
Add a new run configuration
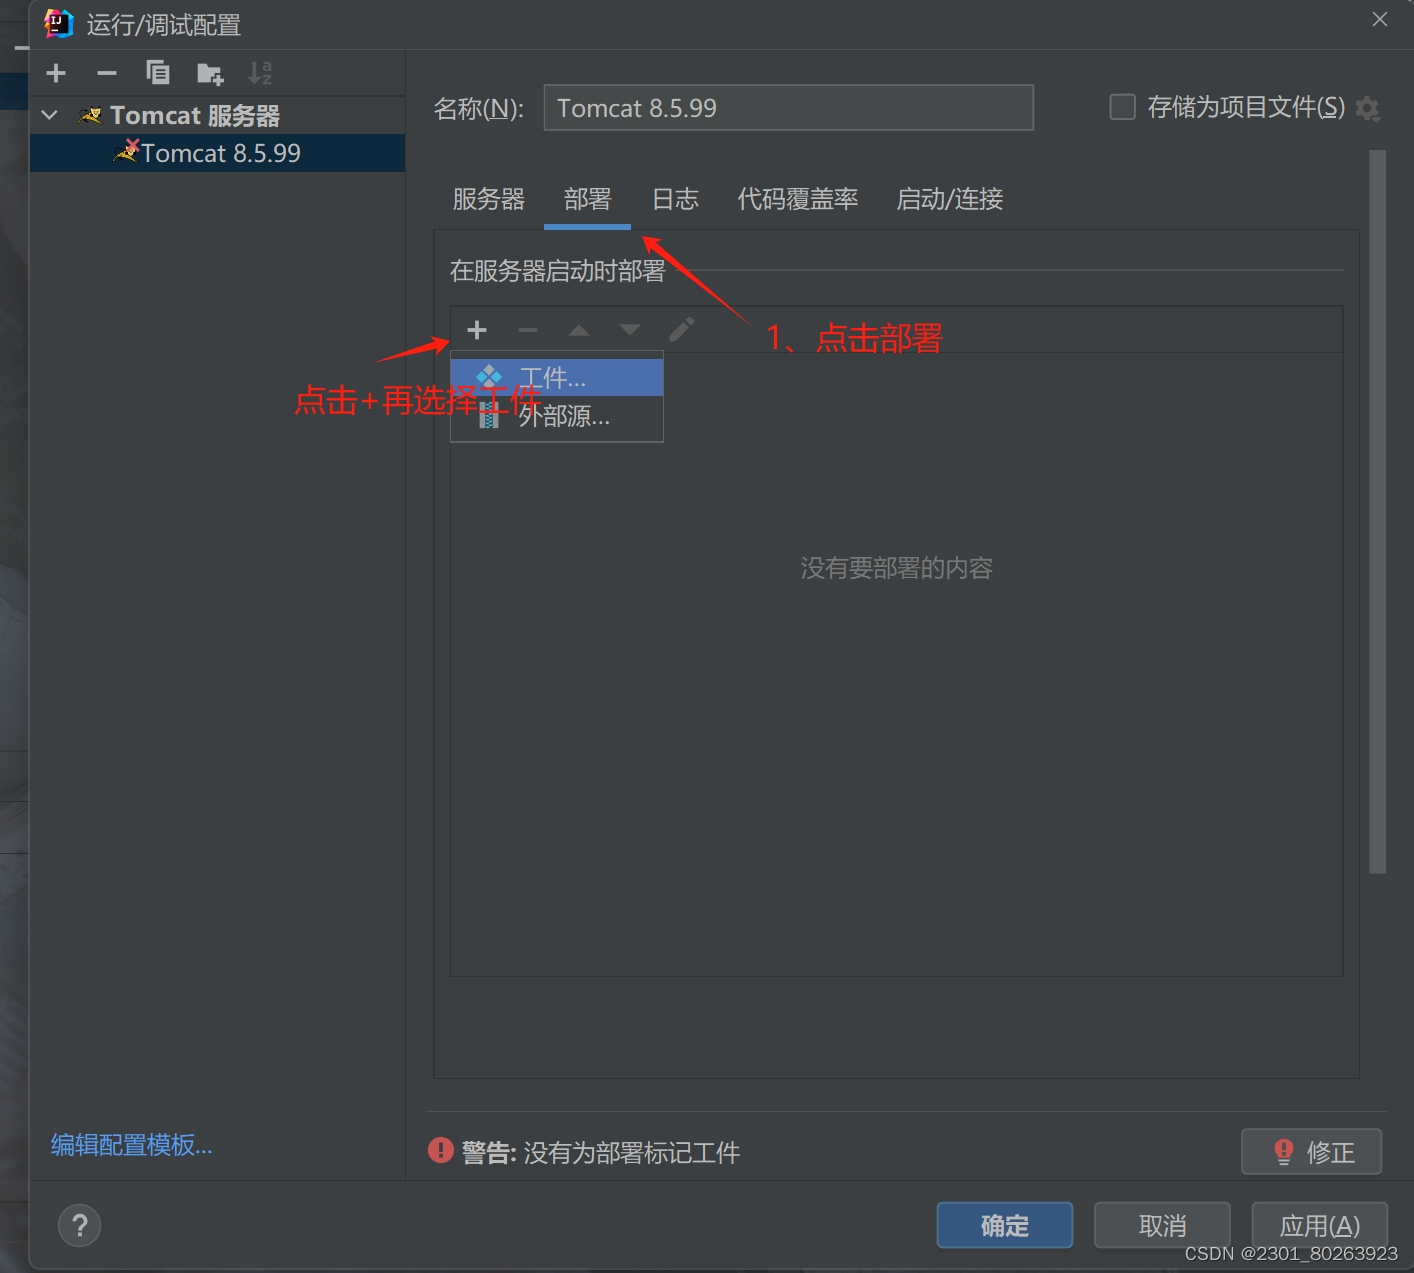coord(56,73)
